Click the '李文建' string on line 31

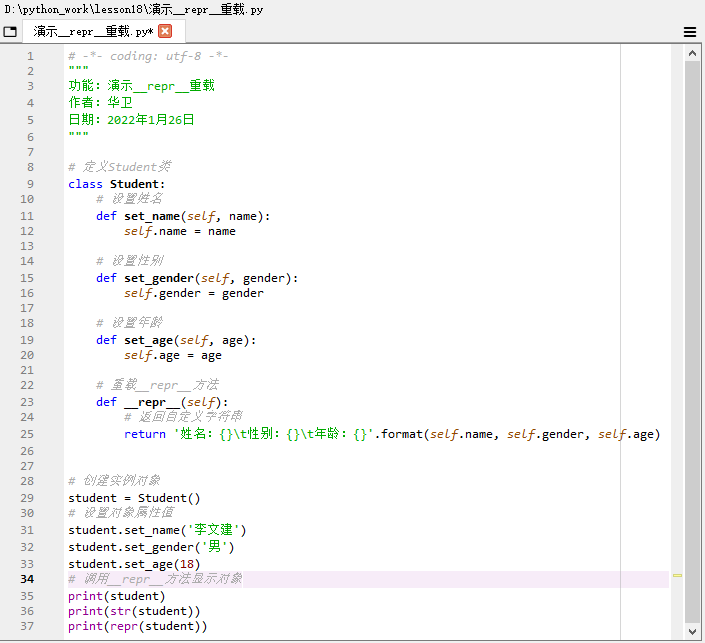pyautogui.click(x=213, y=530)
